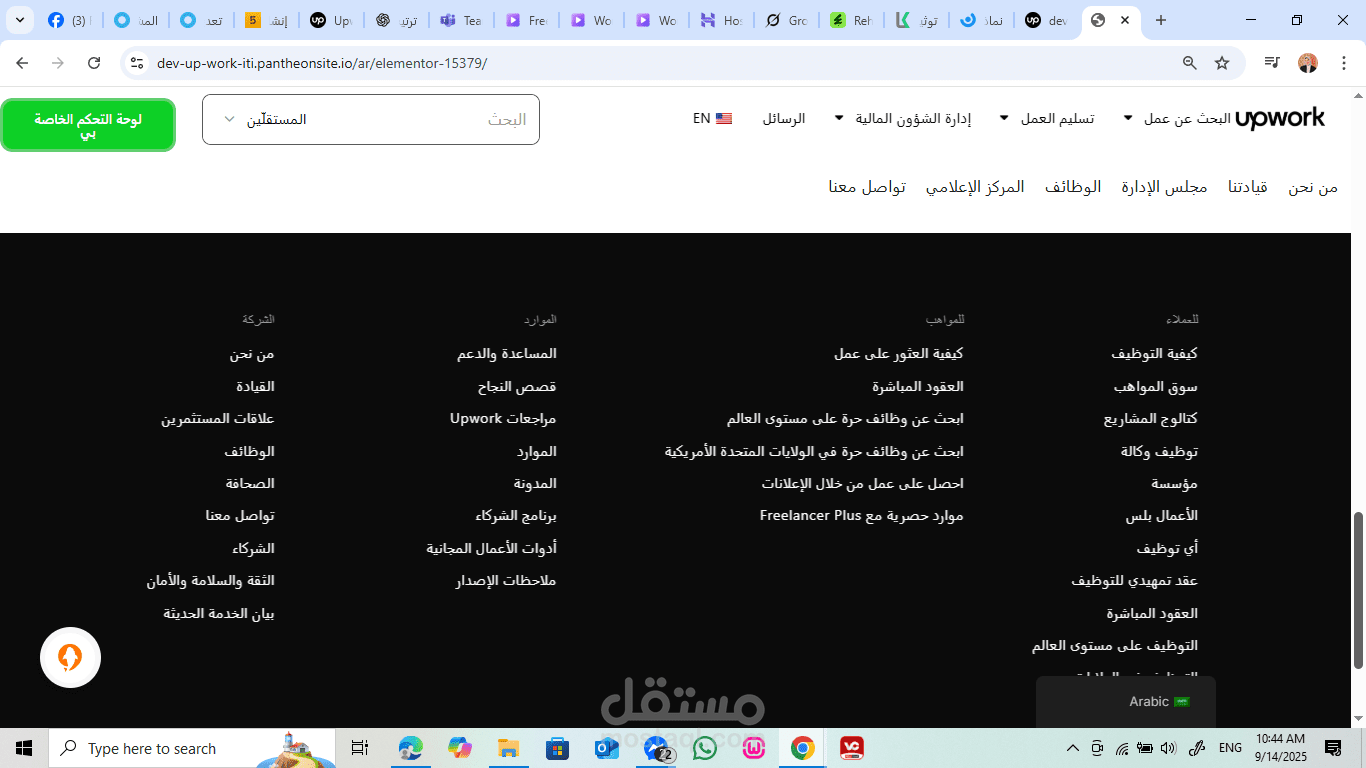Image resolution: width=1366 pixels, height=768 pixels.
Task: Open المركز الإعلامي in sub navigation
Action: coord(975,187)
